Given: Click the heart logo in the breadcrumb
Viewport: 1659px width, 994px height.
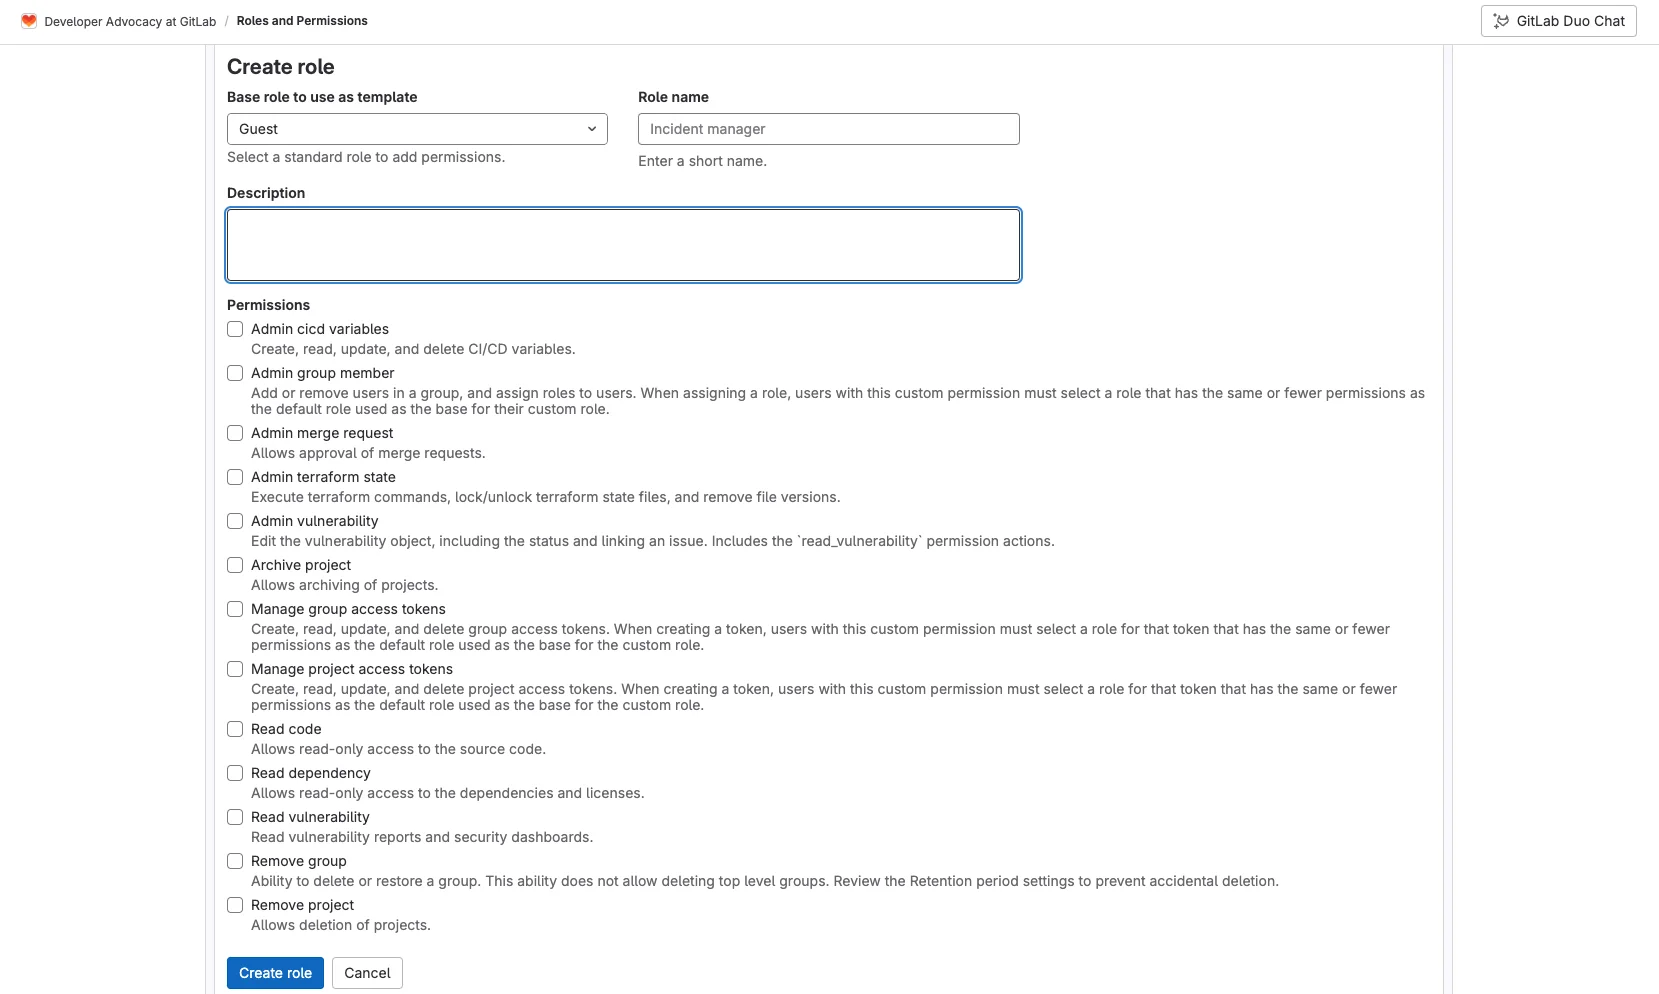Looking at the screenshot, I should click(29, 20).
